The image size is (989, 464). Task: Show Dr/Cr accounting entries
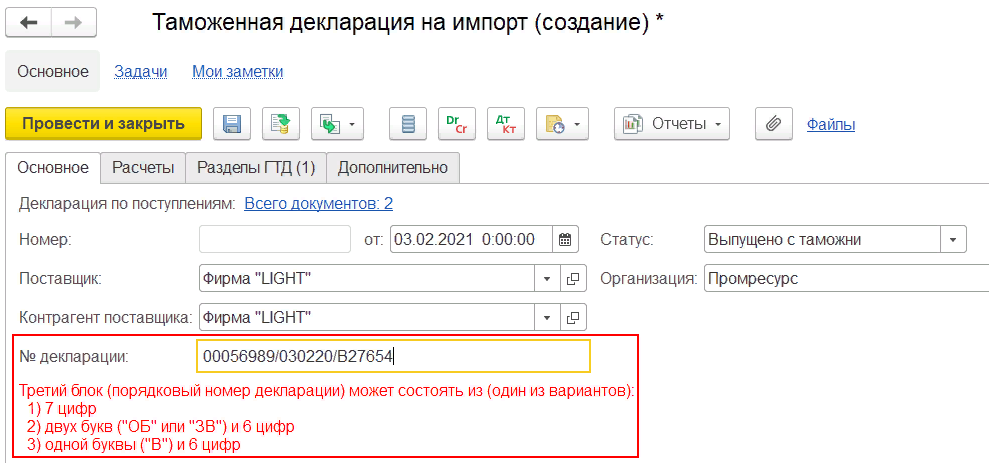[x=456, y=124]
